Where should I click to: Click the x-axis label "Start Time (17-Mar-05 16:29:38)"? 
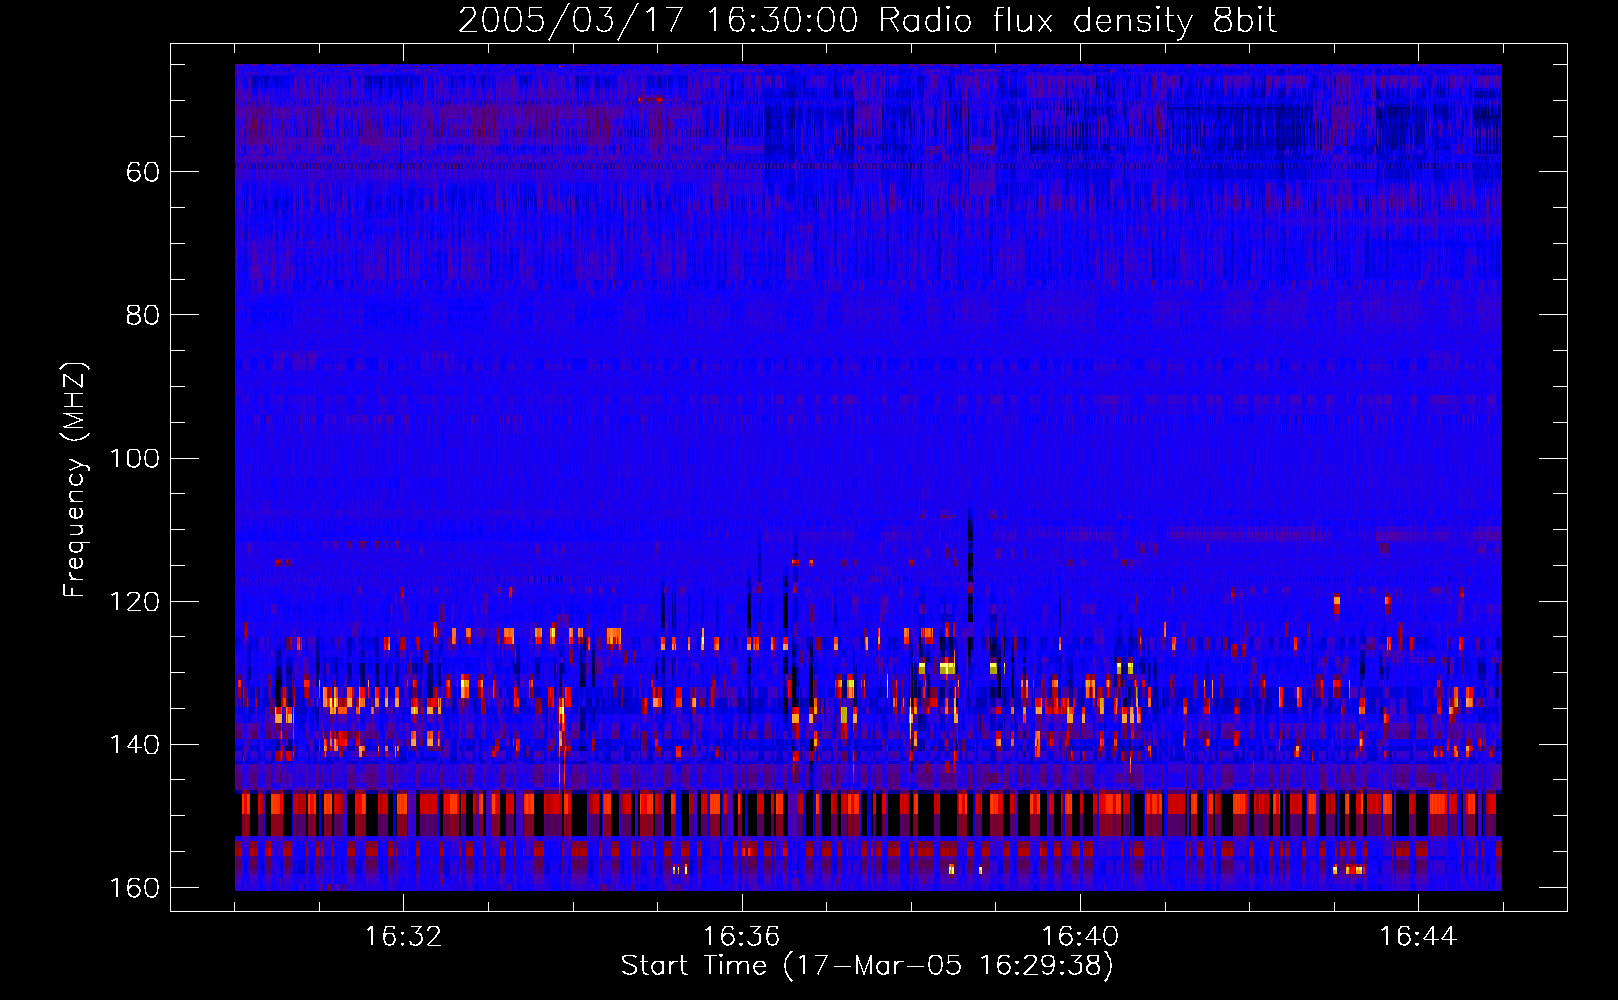pos(867,966)
